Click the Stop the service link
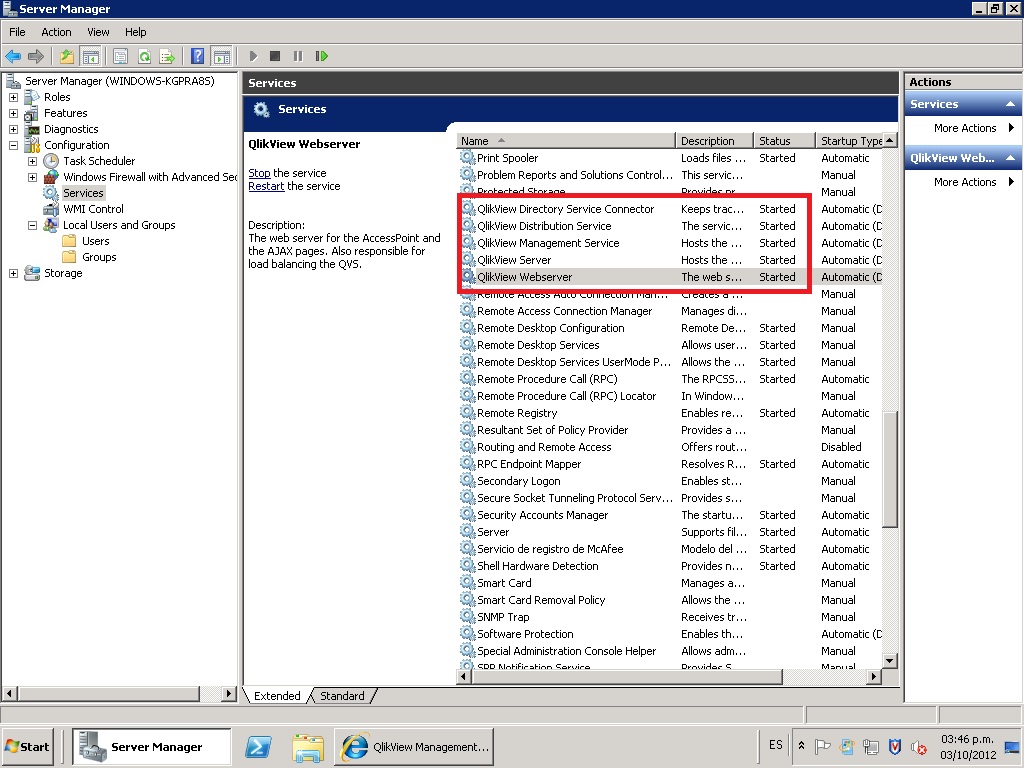This screenshot has height=768, width=1024. 259,173
